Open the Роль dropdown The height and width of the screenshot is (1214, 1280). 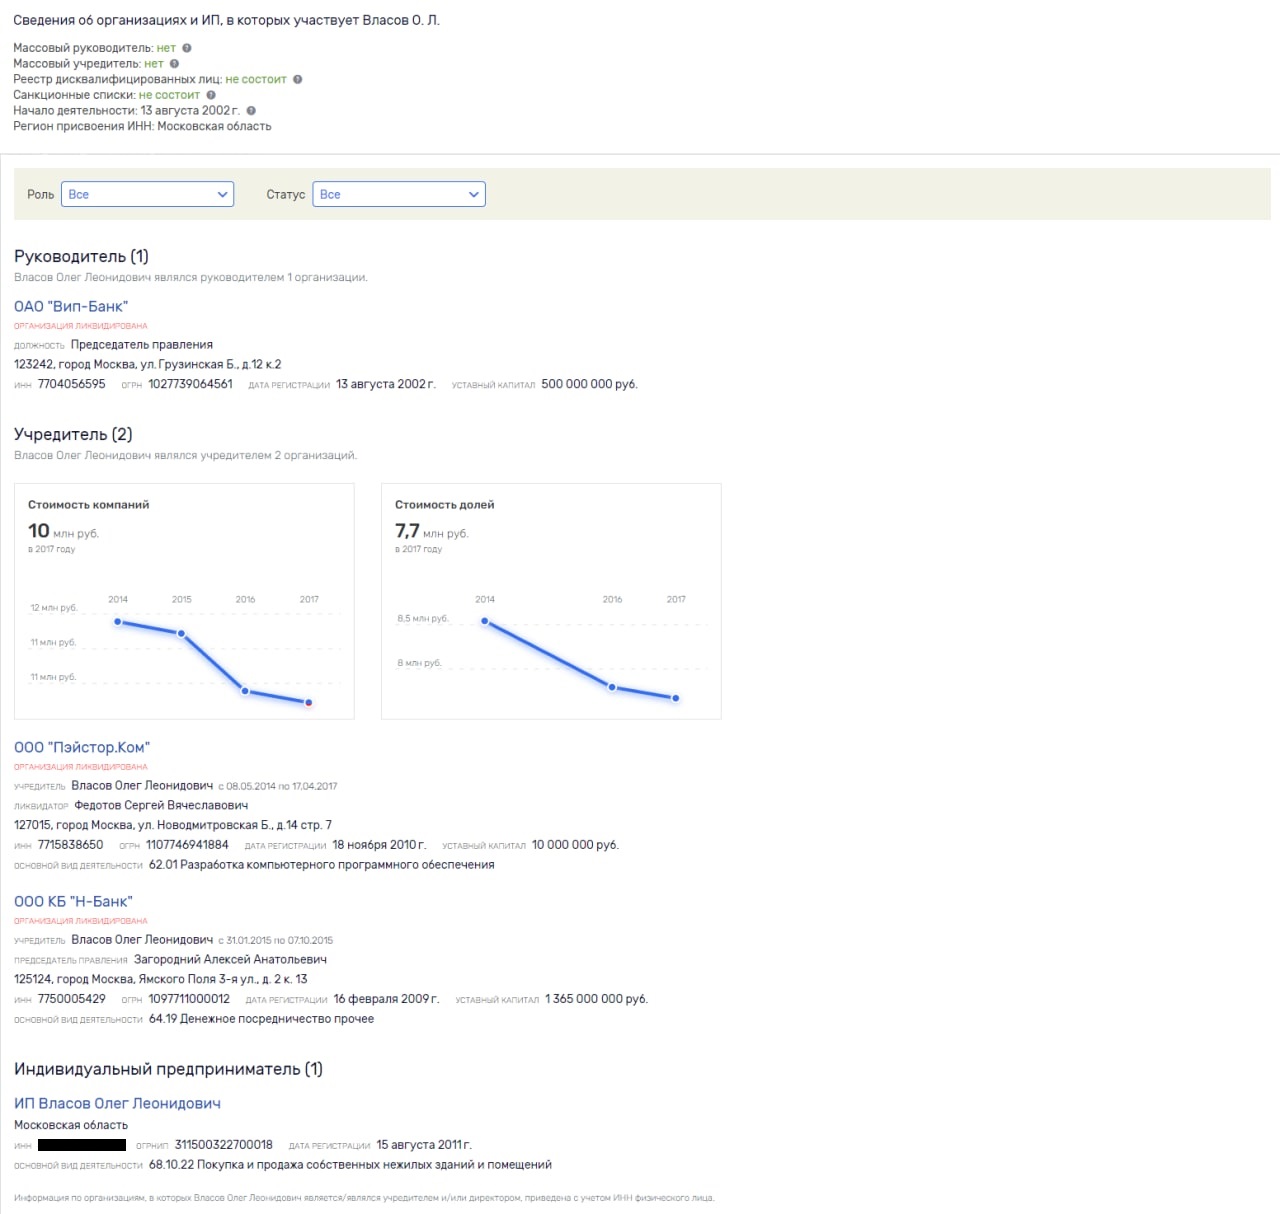[147, 194]
